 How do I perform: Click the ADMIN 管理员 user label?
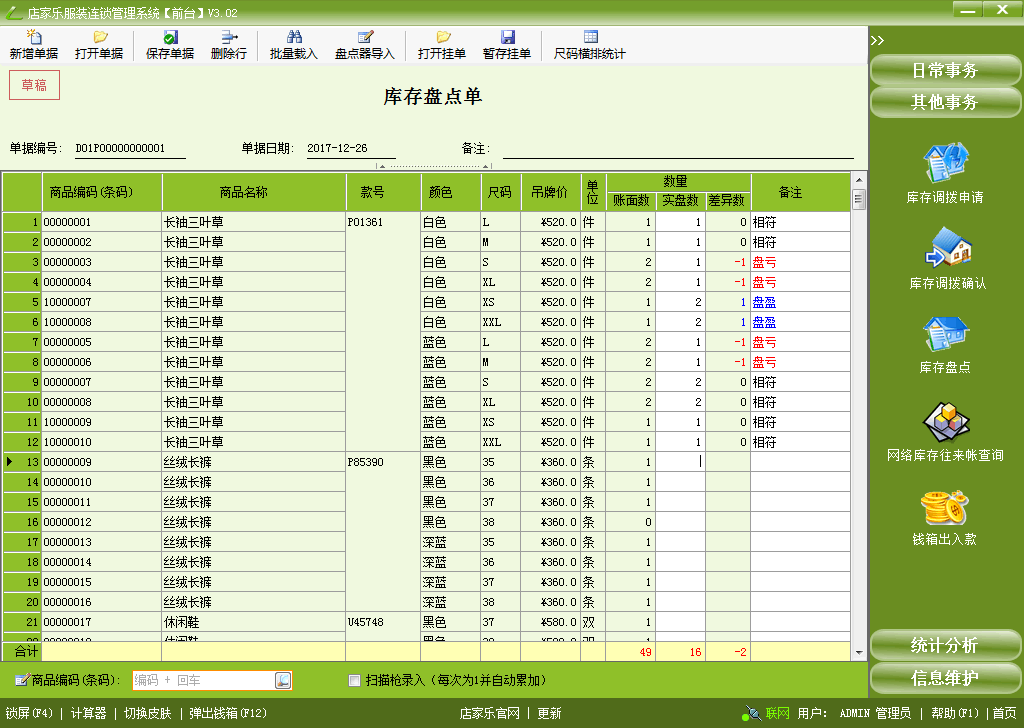pyautogui.click(x=875, y=713)
